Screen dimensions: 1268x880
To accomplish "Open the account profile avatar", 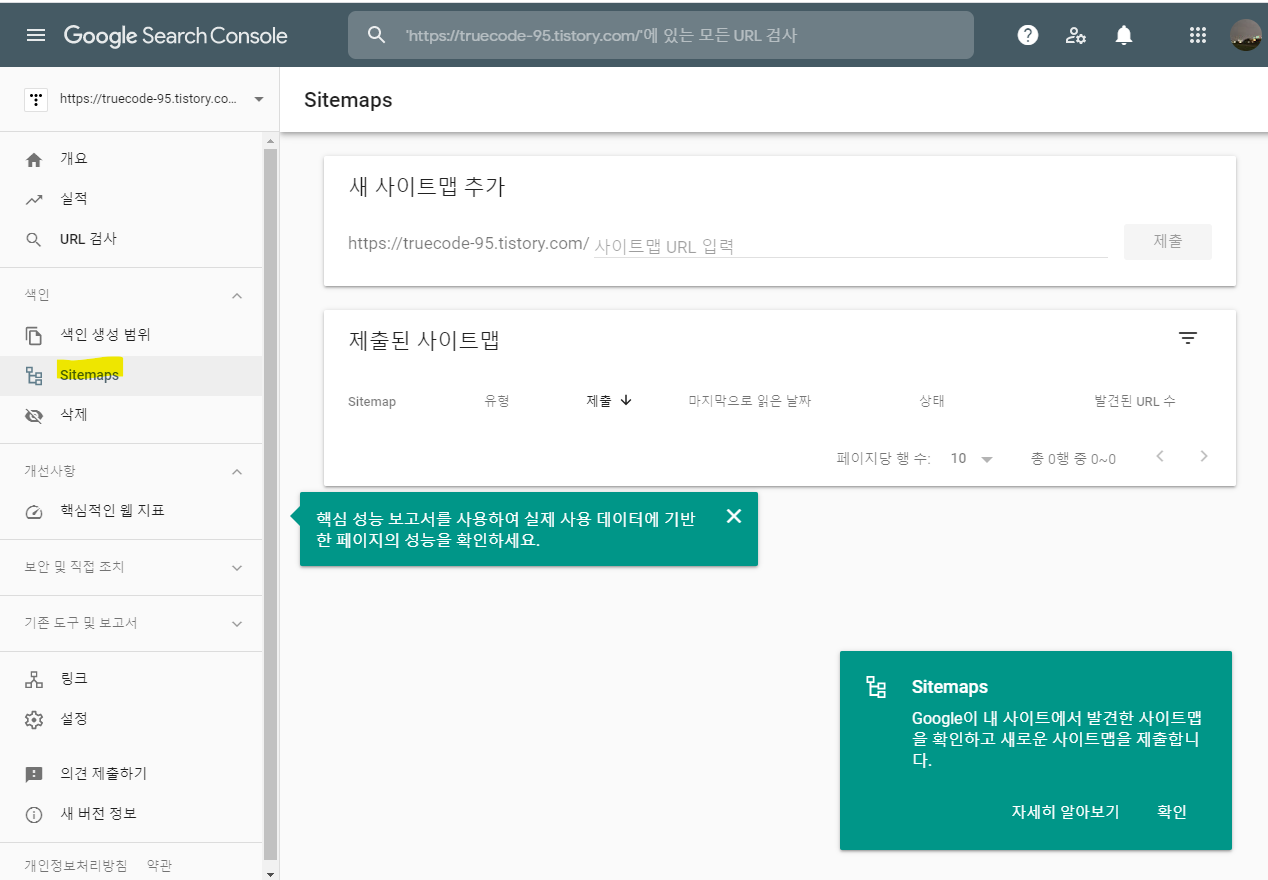I will pyautogui.click(x=1246, y=35).
